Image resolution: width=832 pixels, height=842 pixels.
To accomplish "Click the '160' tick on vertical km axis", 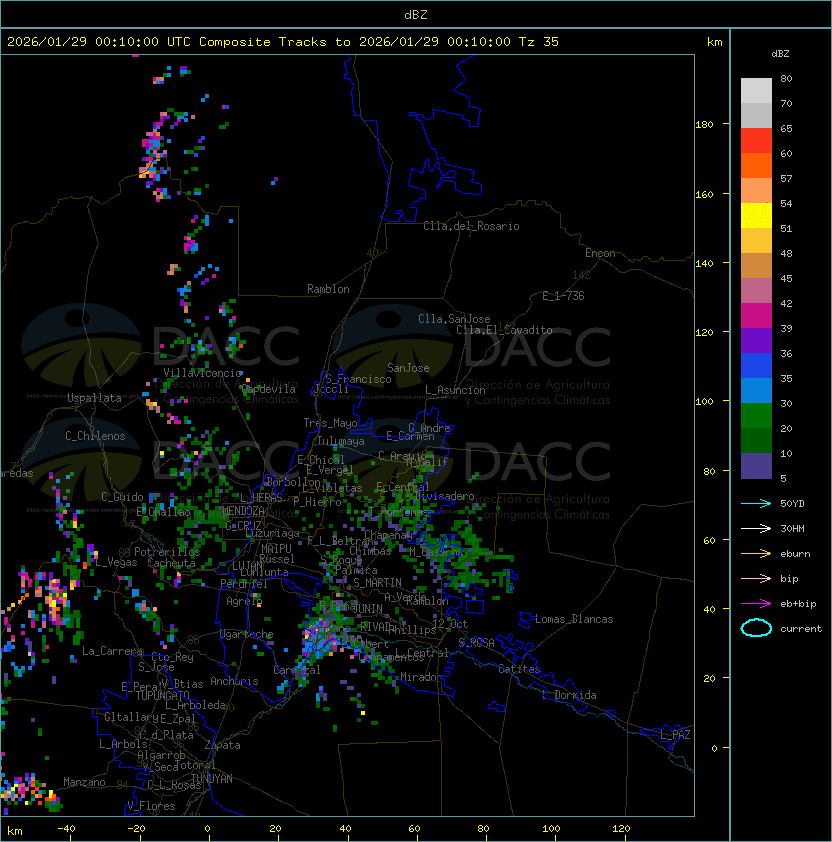I will tap(704, 194).
